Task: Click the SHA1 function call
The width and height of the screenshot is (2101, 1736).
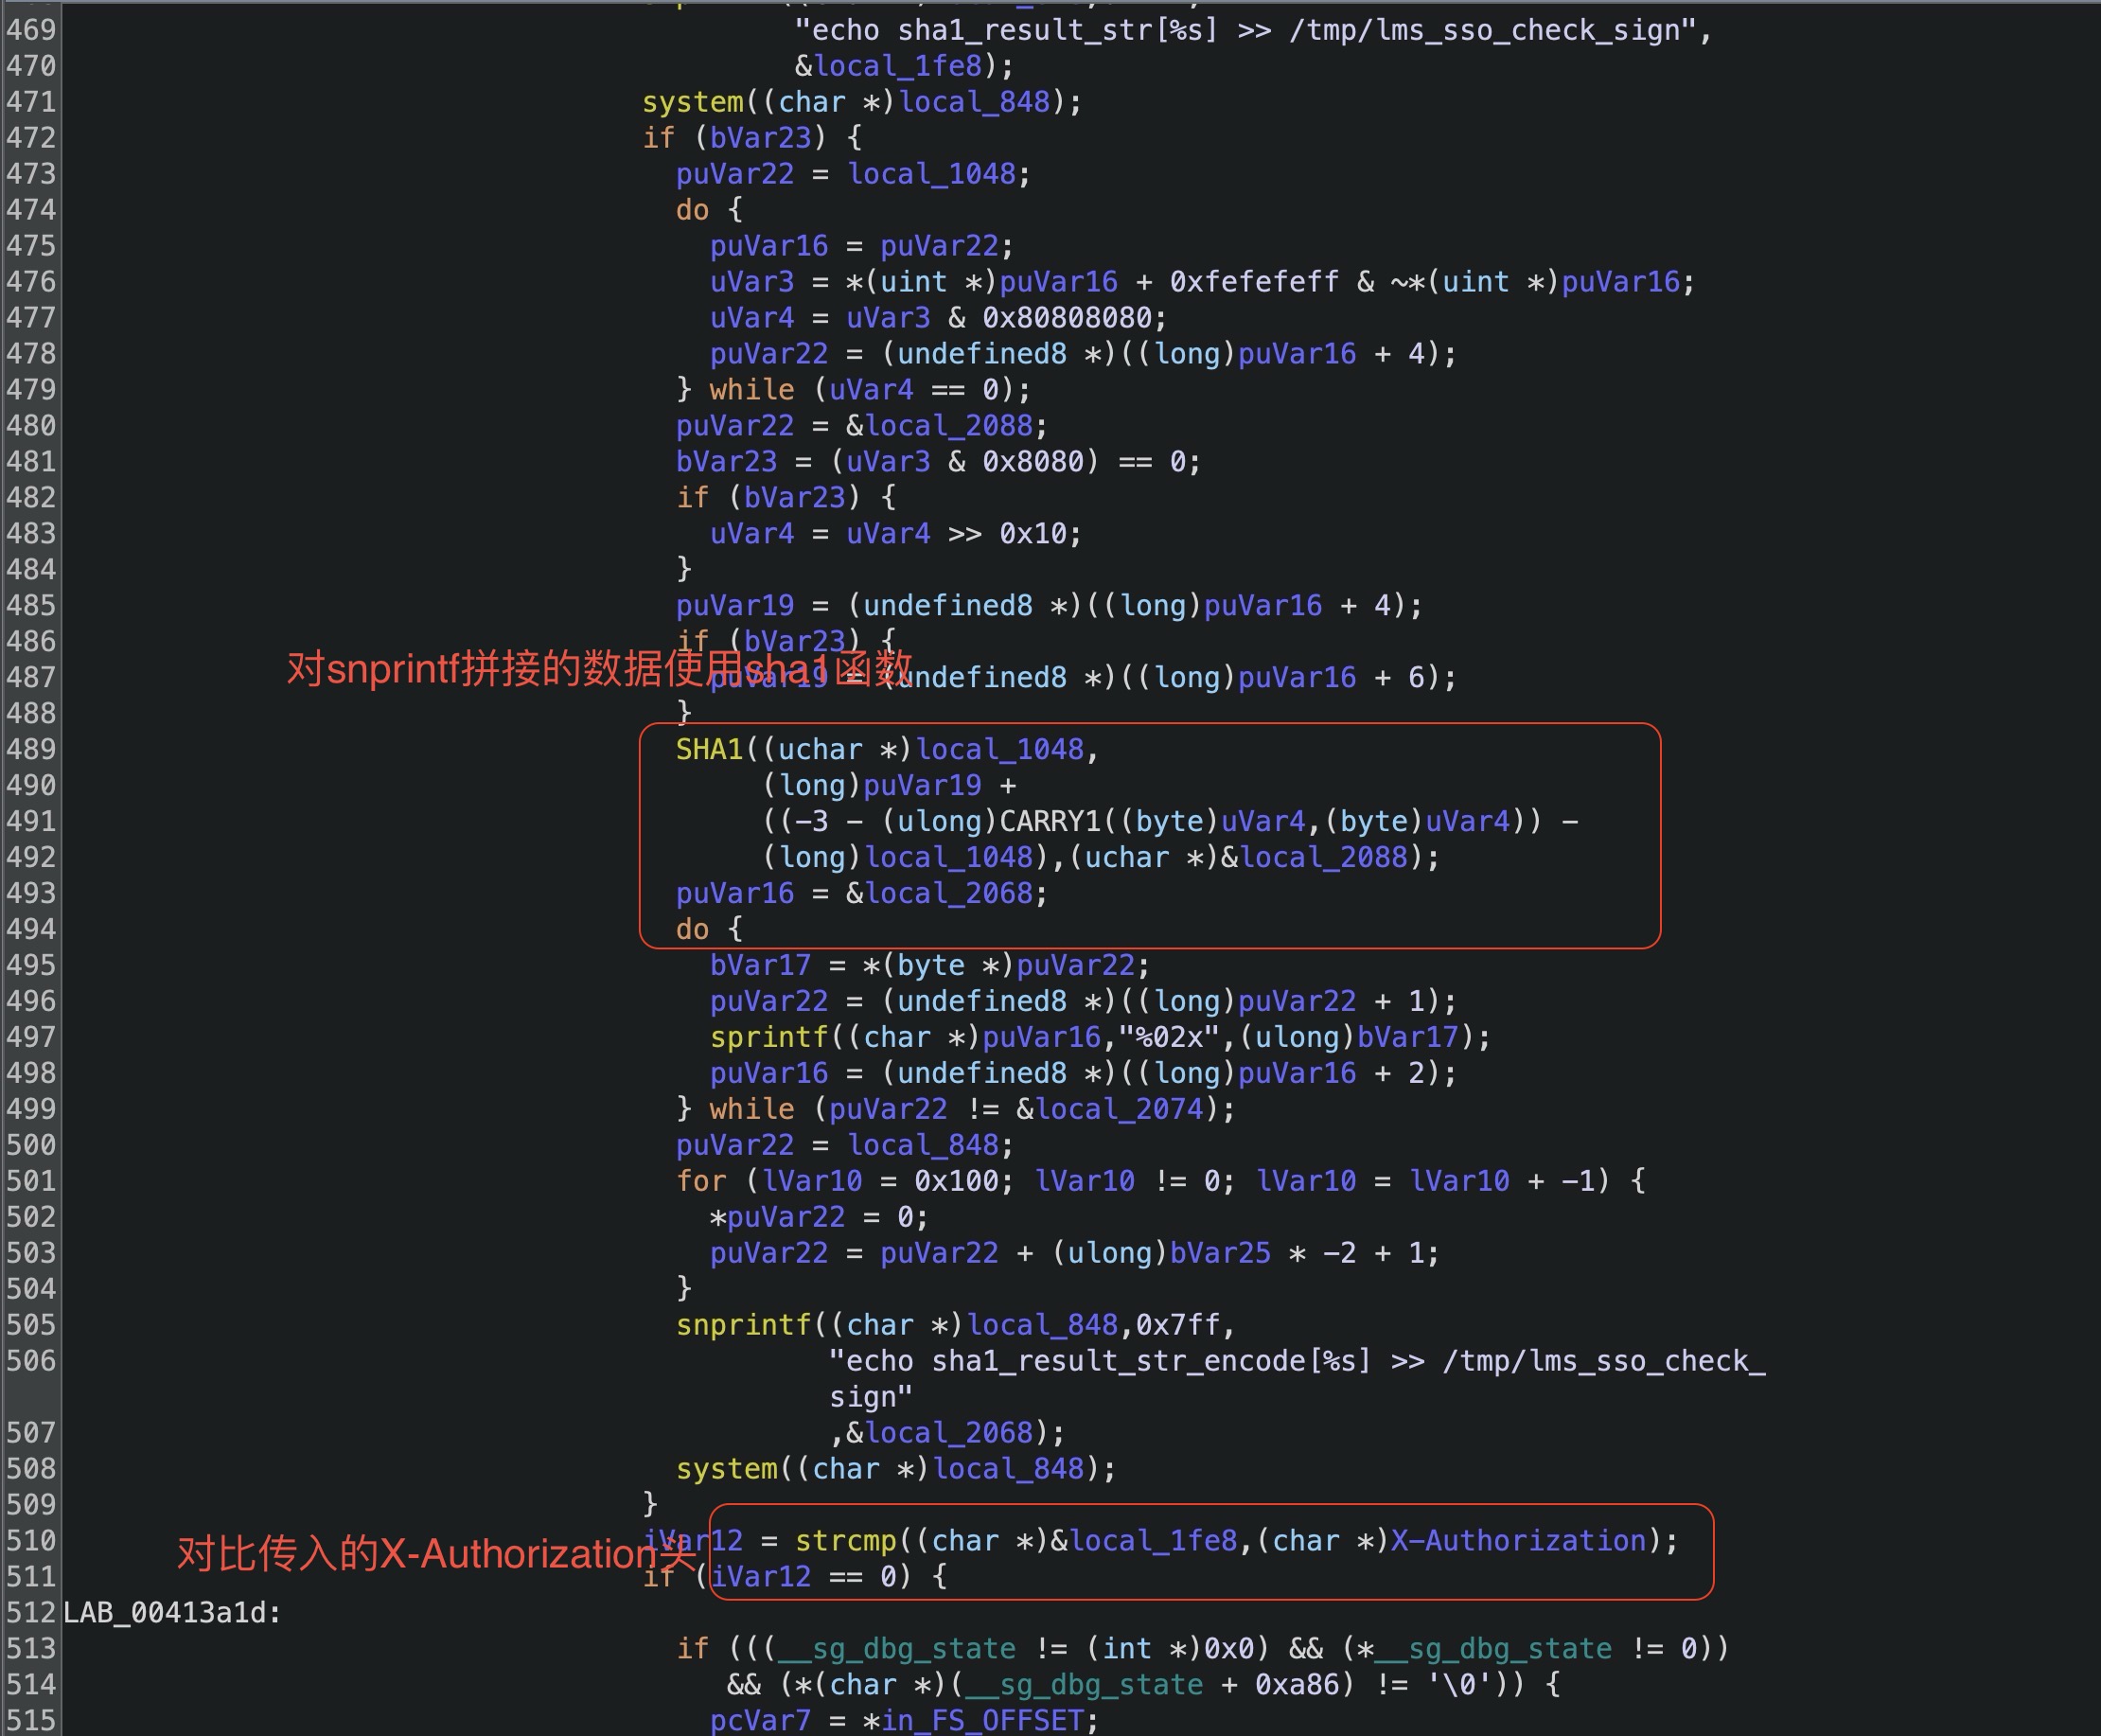Action: (709, 749)
